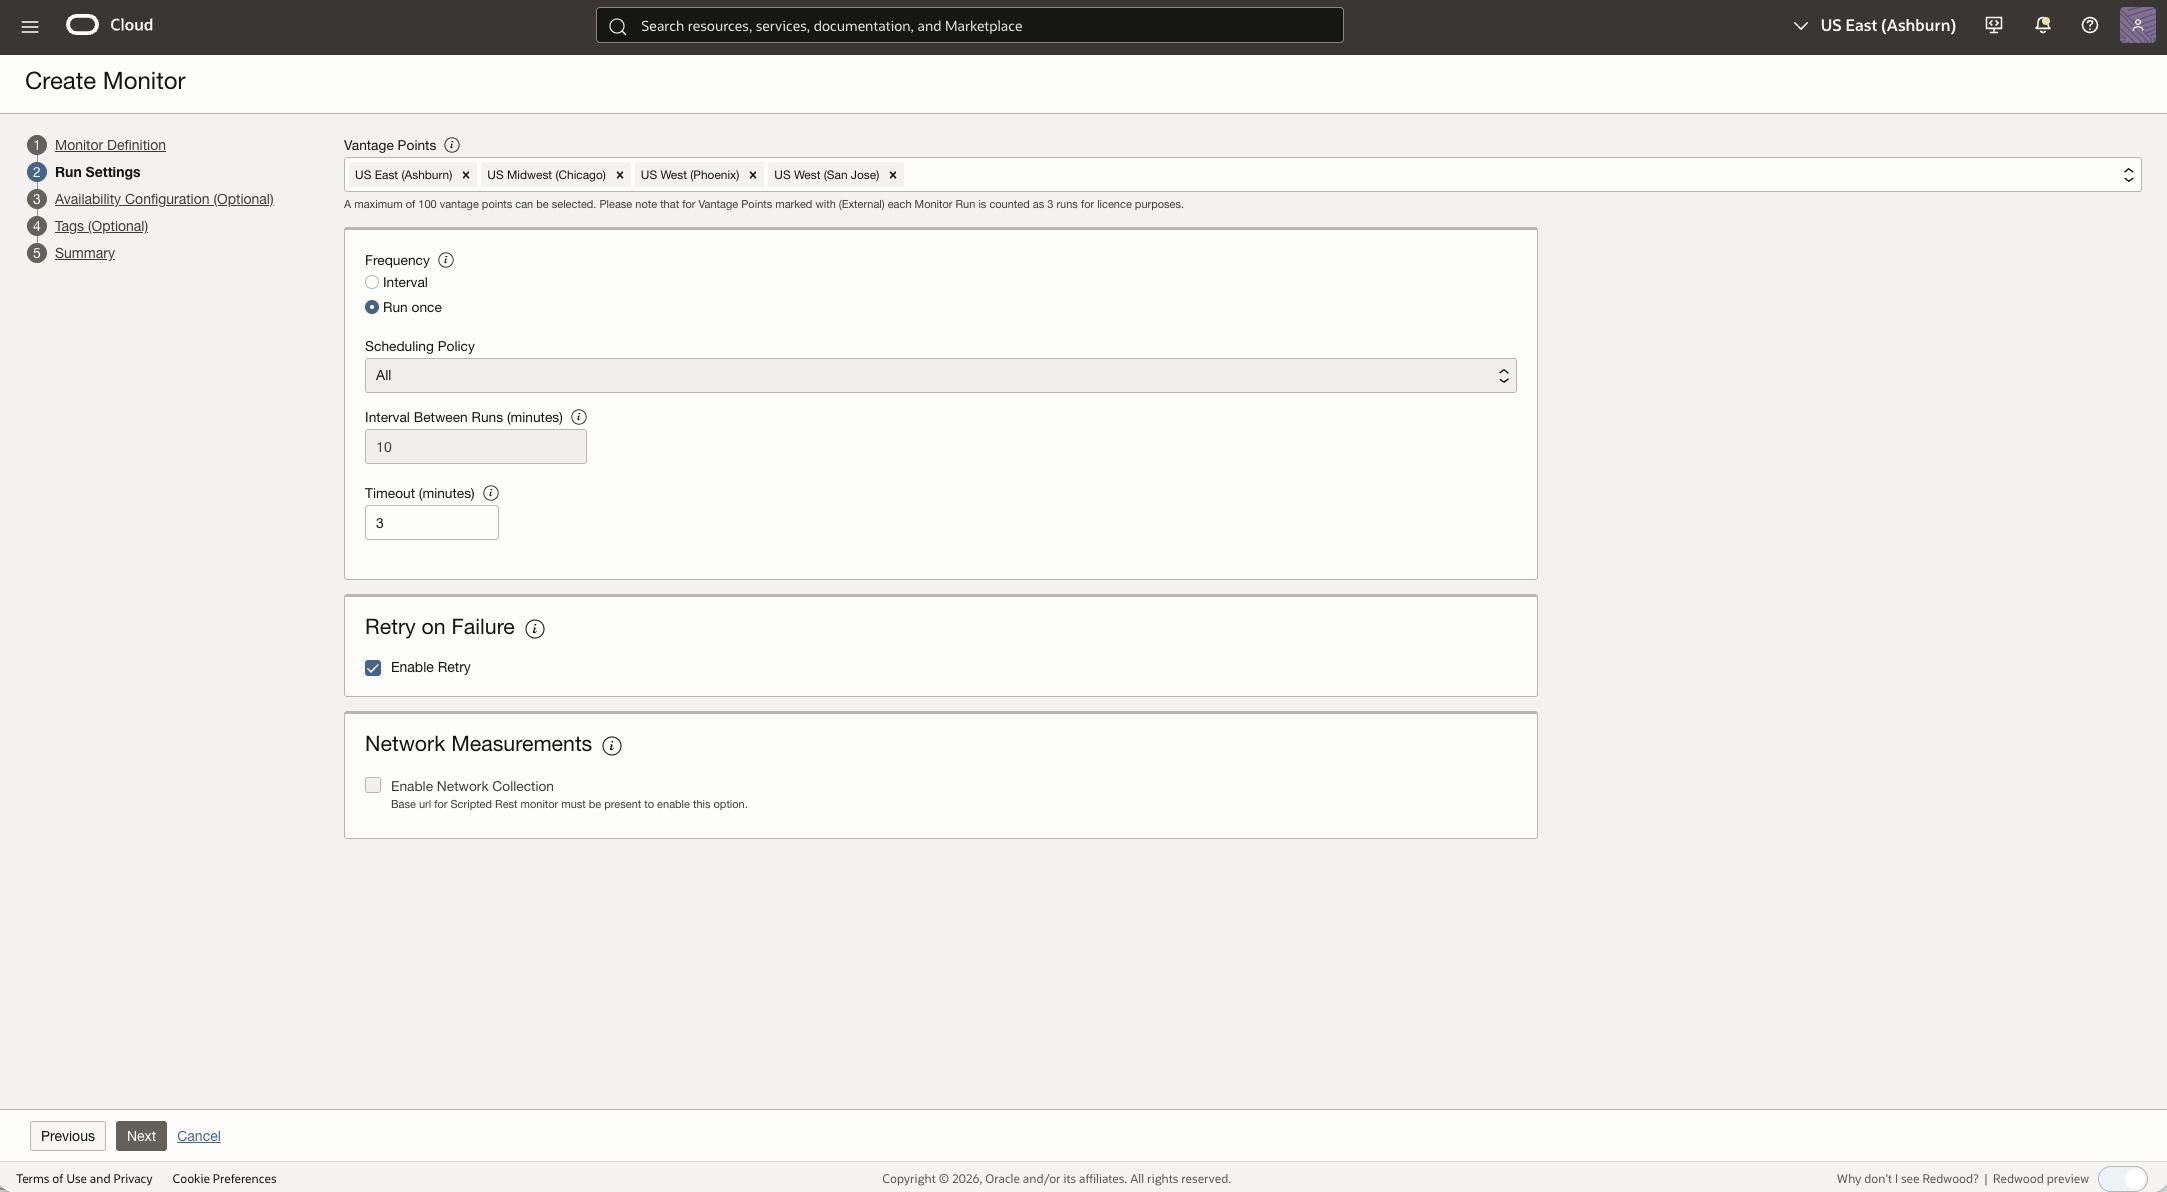Open the Cloud Shell developer tools icon
The width and height of the screenshot is (2167, 1192).
pos(1993,26)
